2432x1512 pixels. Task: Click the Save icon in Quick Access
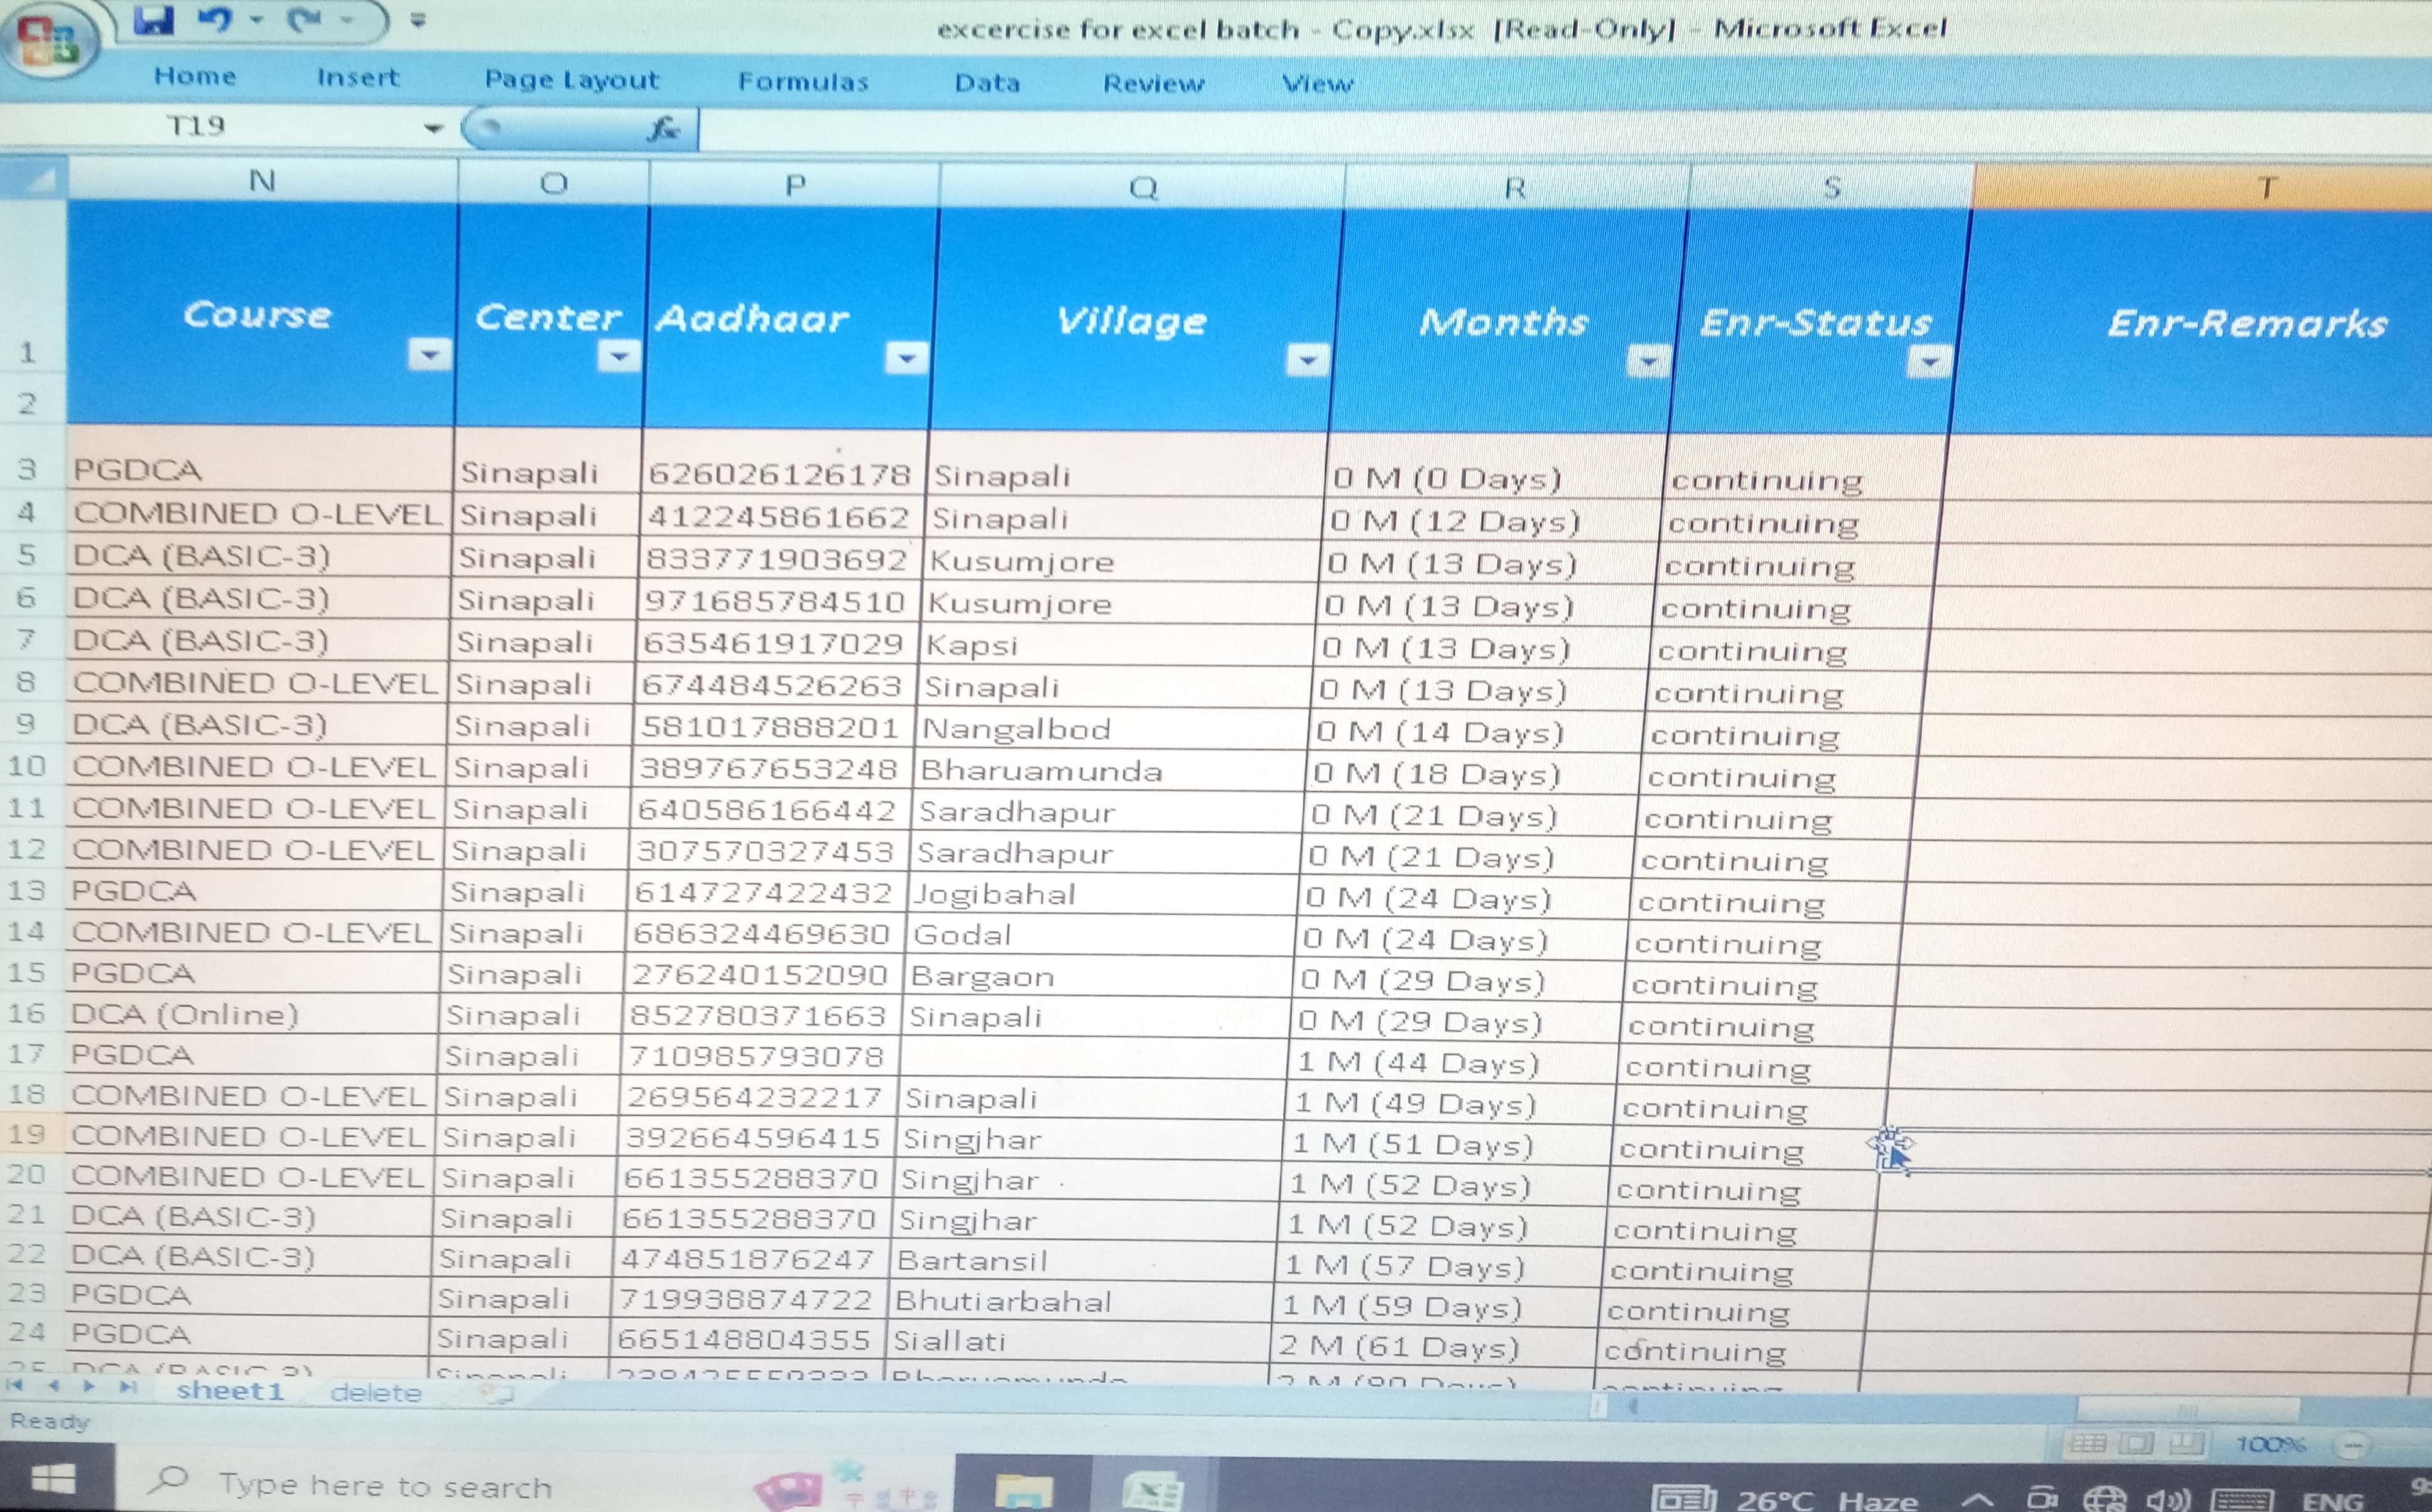point(153,19)
